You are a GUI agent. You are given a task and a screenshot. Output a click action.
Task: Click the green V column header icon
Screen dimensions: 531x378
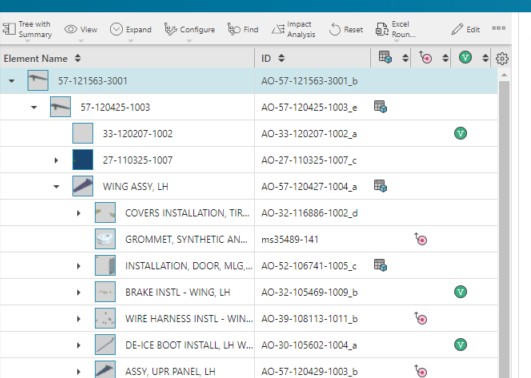(x=465, y=57)
